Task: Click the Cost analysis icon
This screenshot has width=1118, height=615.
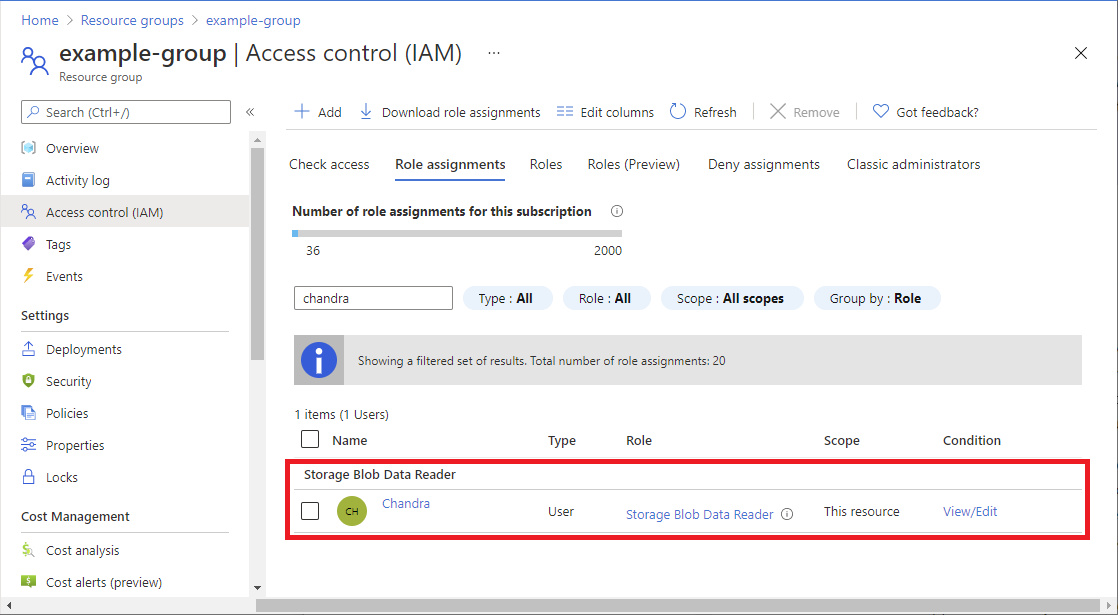Action: (x=29, y=549)
